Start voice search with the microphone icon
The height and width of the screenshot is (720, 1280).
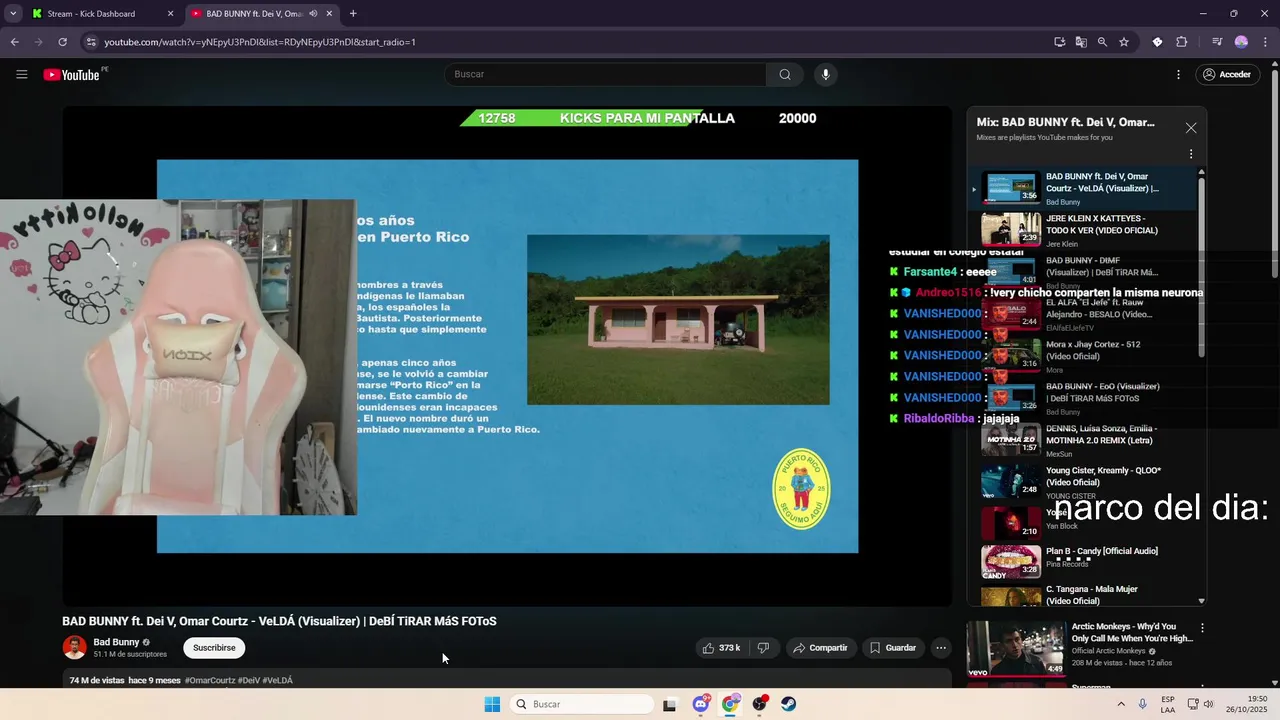[x=825, y=74]
